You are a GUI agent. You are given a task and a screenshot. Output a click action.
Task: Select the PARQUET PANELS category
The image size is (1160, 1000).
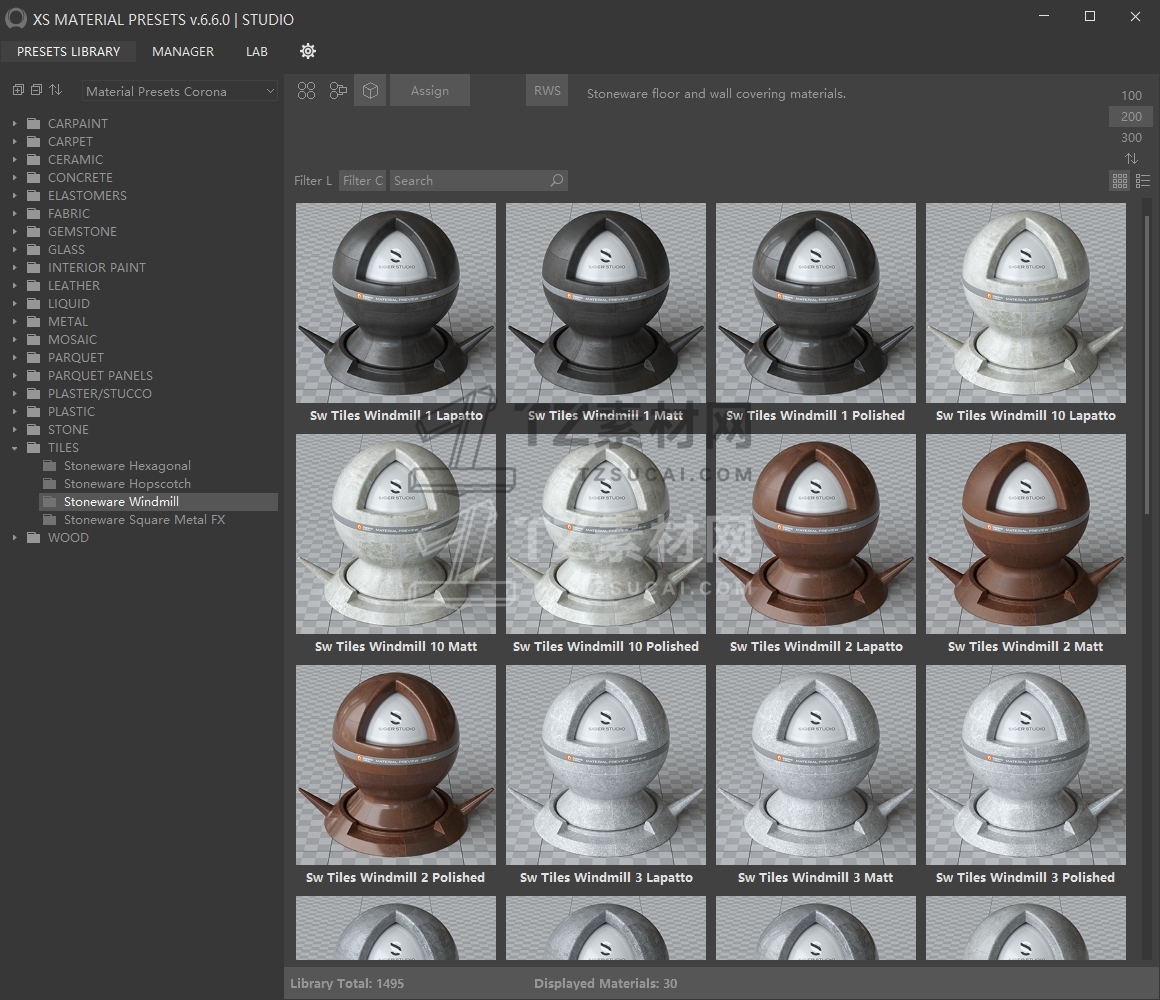[x=100, y=376]
